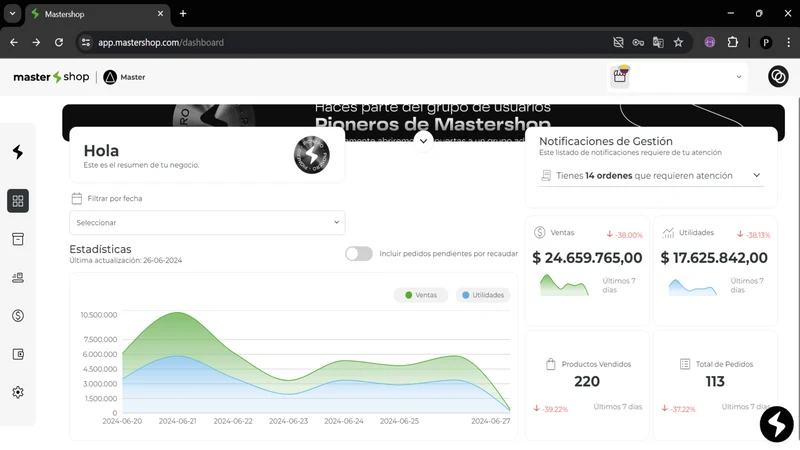Click the Notificaciones de Gestión heading

[606, 141]
